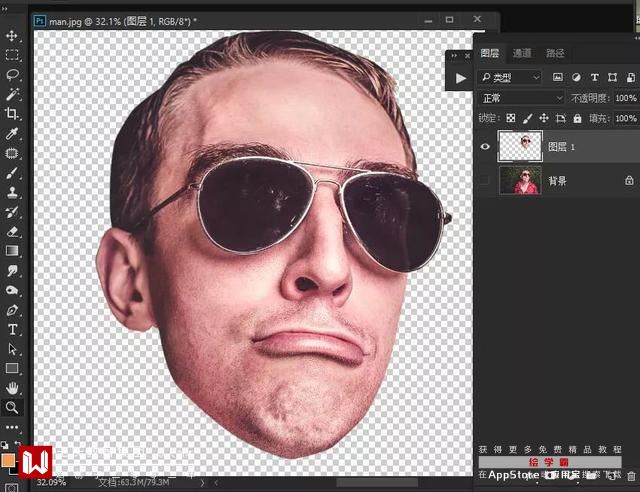The image size is (640, 492).
Task: Open the three-dot Edit Toolbar menu
Action: tap(11, 427)
